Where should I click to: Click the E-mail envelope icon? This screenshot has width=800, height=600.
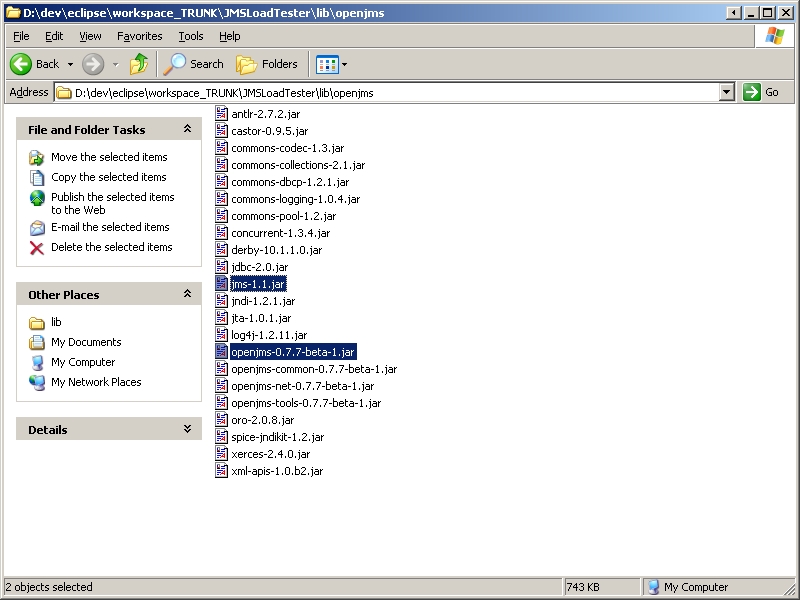[x=37, y=228]
